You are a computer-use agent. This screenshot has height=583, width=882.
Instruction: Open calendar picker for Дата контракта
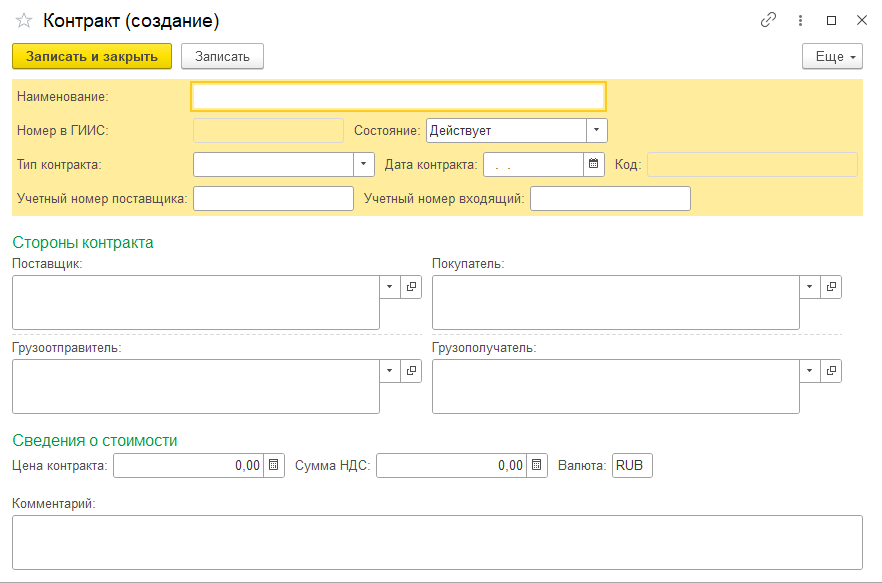click(x=594, y=164)
